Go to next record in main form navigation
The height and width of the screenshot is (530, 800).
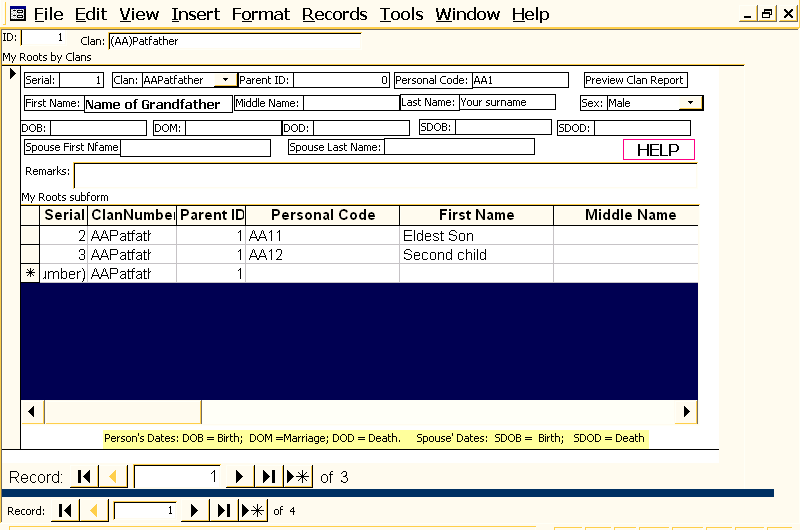[x=194, y=511]
